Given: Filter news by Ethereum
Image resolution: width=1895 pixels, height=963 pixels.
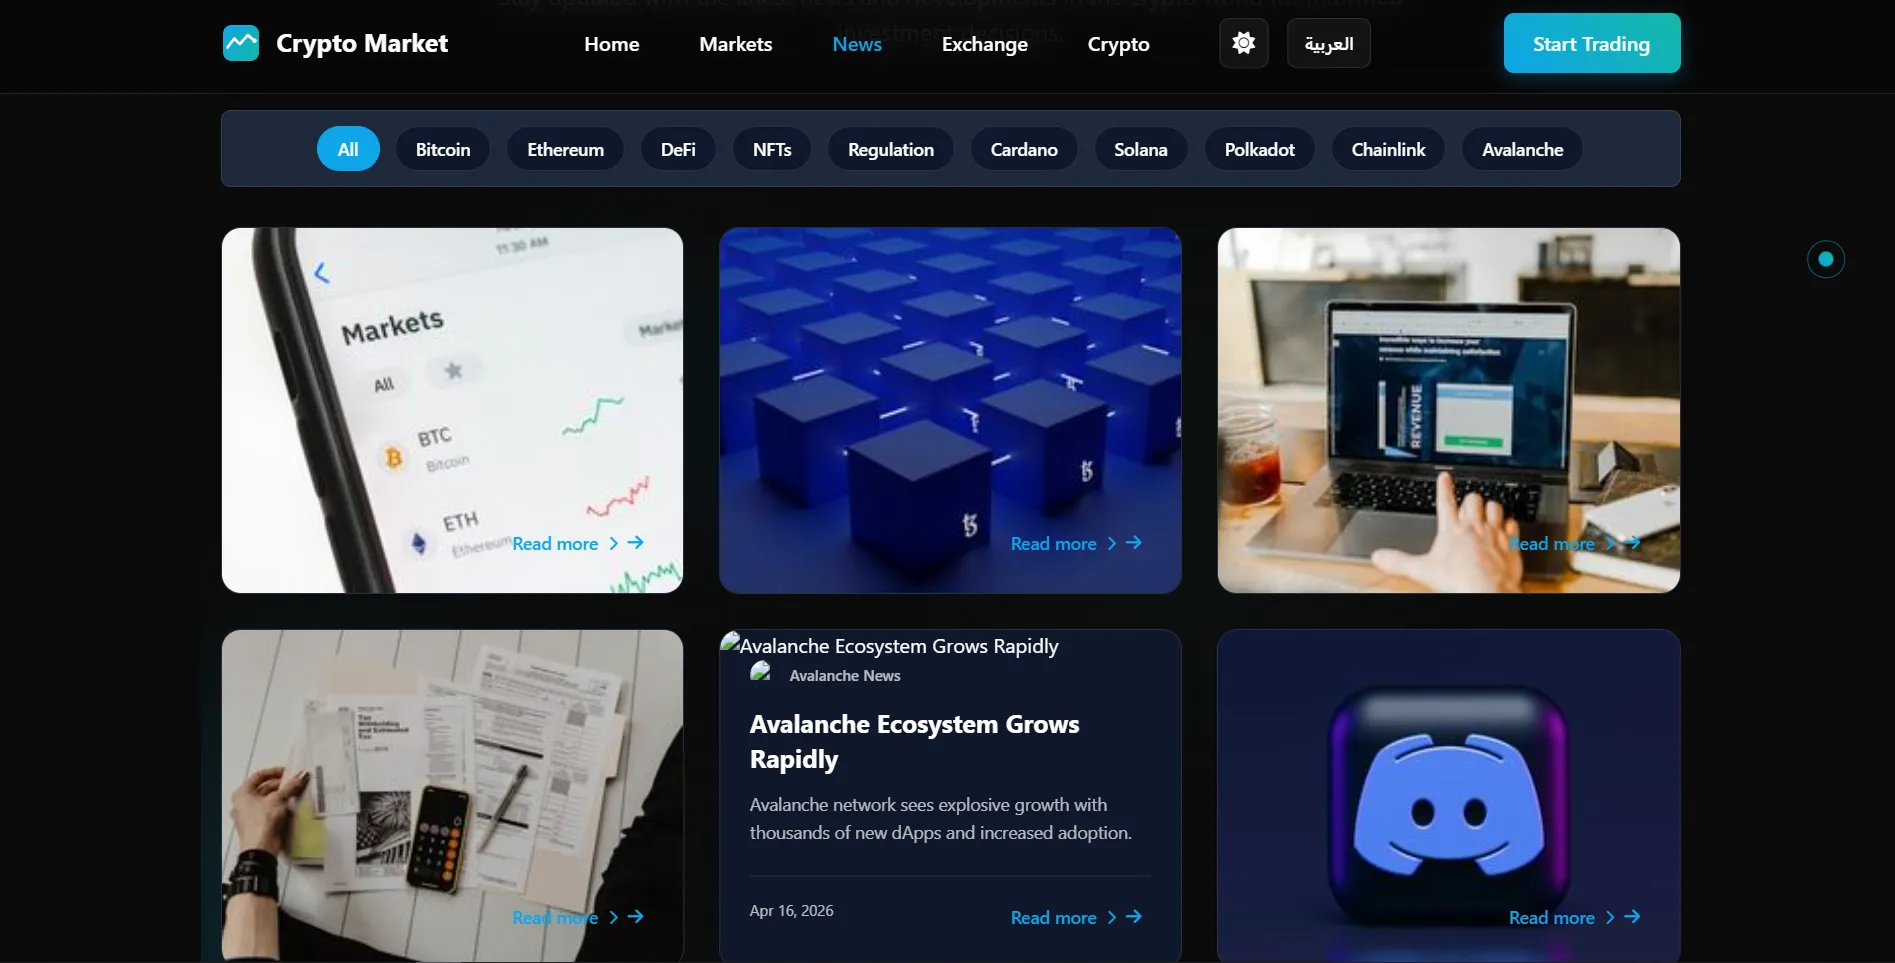Looking at the screenshot, I should 566,149.
